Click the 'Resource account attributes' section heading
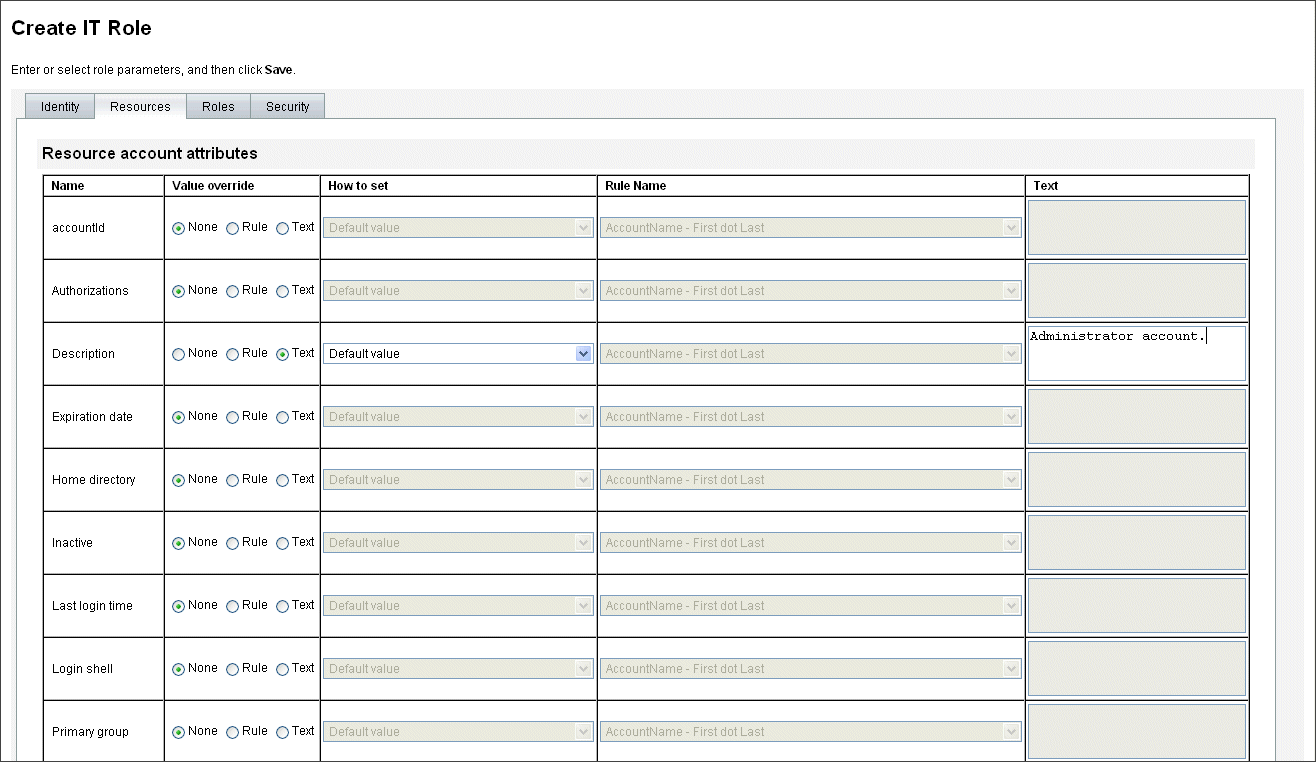The width and height of the screenshot is (1316, 762). click(150, 154)
